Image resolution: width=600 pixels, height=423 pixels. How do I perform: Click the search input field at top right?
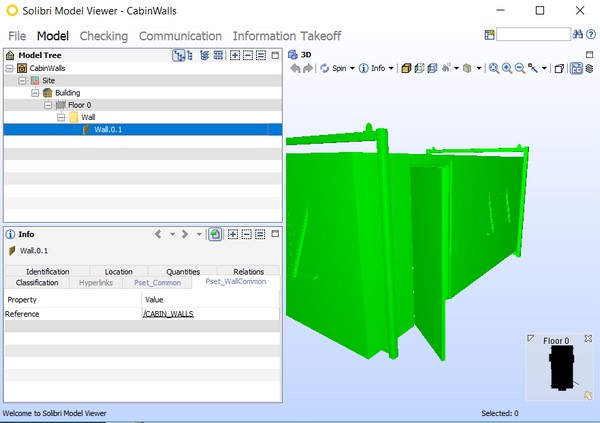click(533, 34)
